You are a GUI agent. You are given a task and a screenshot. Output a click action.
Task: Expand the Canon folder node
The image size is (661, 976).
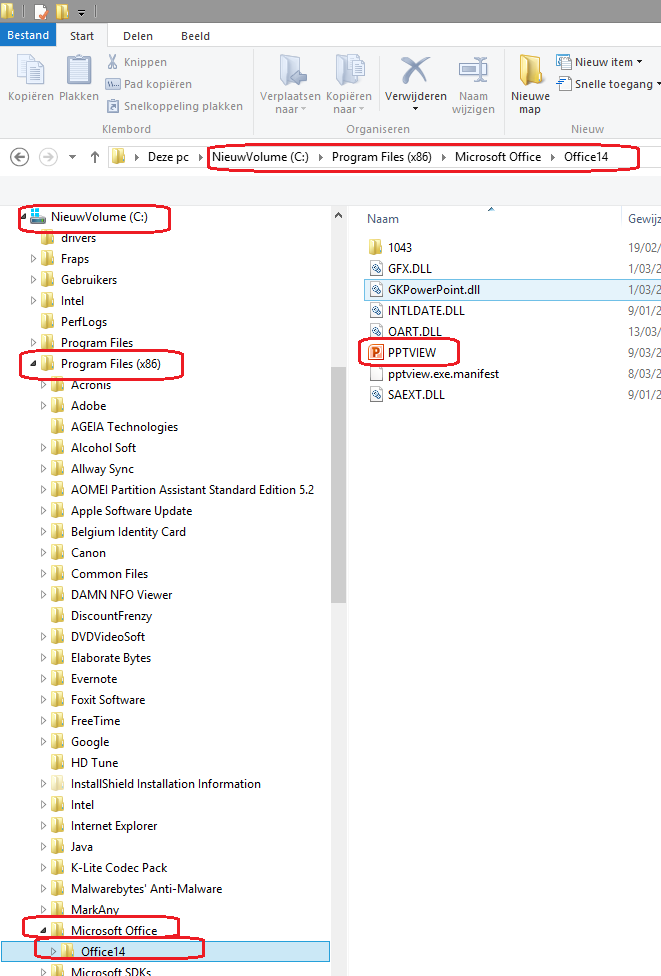(44, 552)
